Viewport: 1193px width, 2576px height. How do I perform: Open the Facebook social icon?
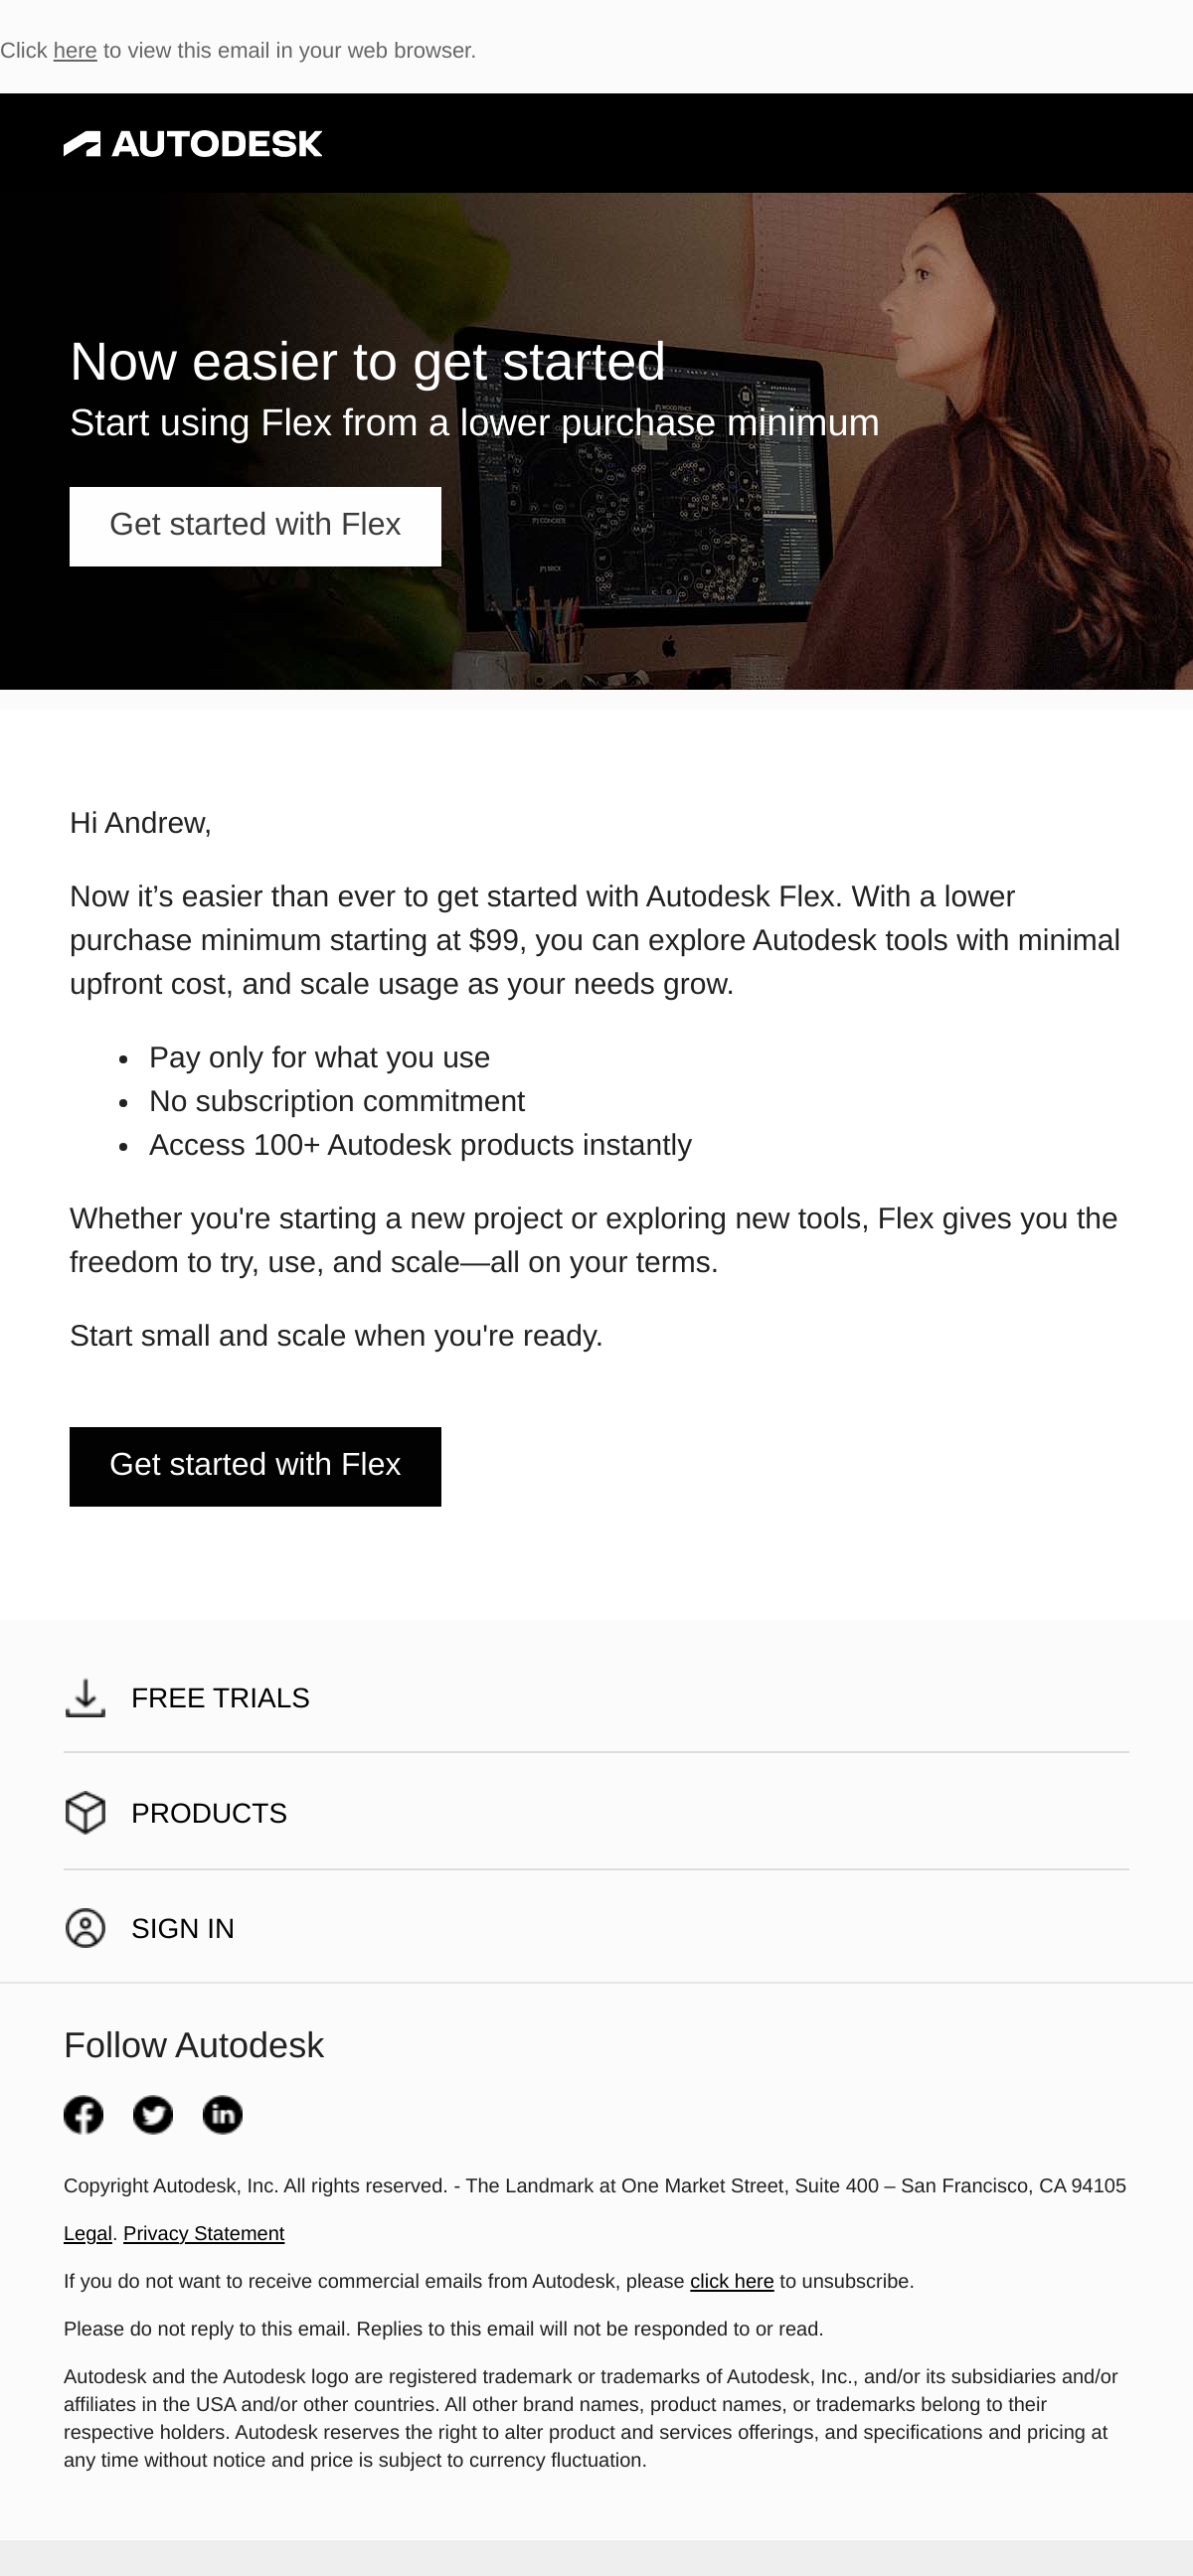tap(83, 2114)
